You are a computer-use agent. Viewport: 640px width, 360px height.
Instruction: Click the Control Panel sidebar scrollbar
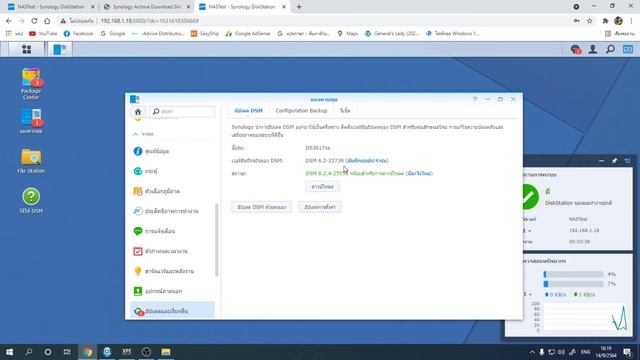pyautogui.click(x=216, y=240)
